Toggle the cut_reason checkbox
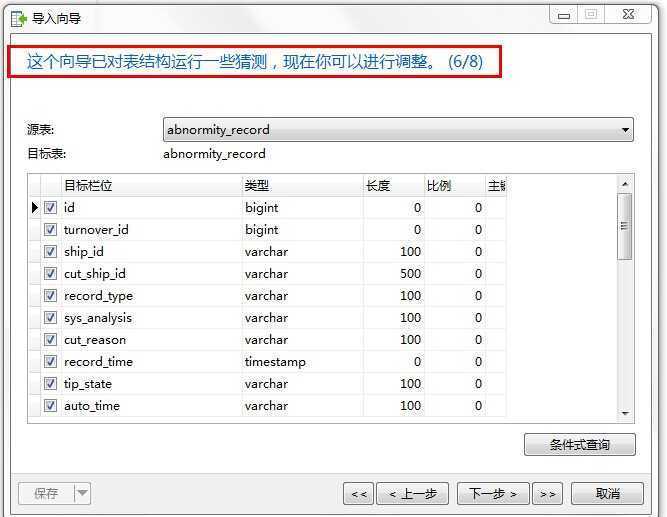Screen dimensions: 667x517 pos(50,340)
